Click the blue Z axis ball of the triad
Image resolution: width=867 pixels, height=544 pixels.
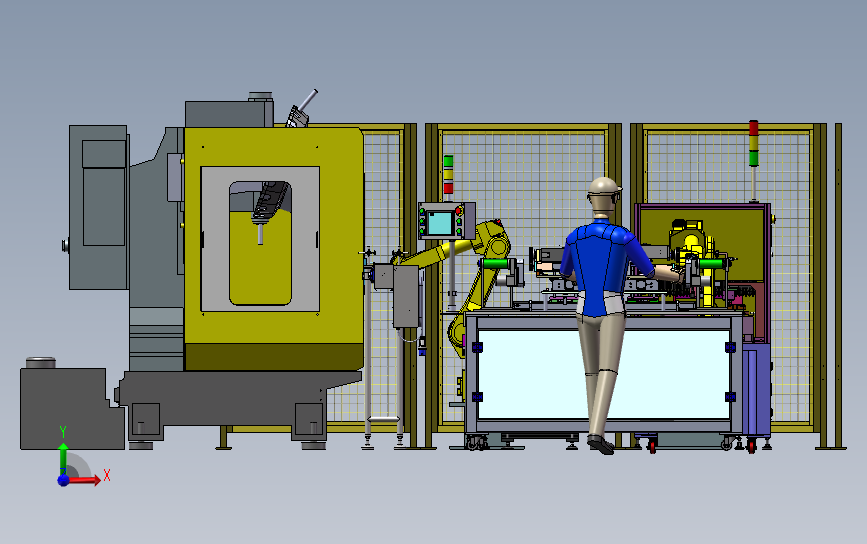tap(63, 480)
